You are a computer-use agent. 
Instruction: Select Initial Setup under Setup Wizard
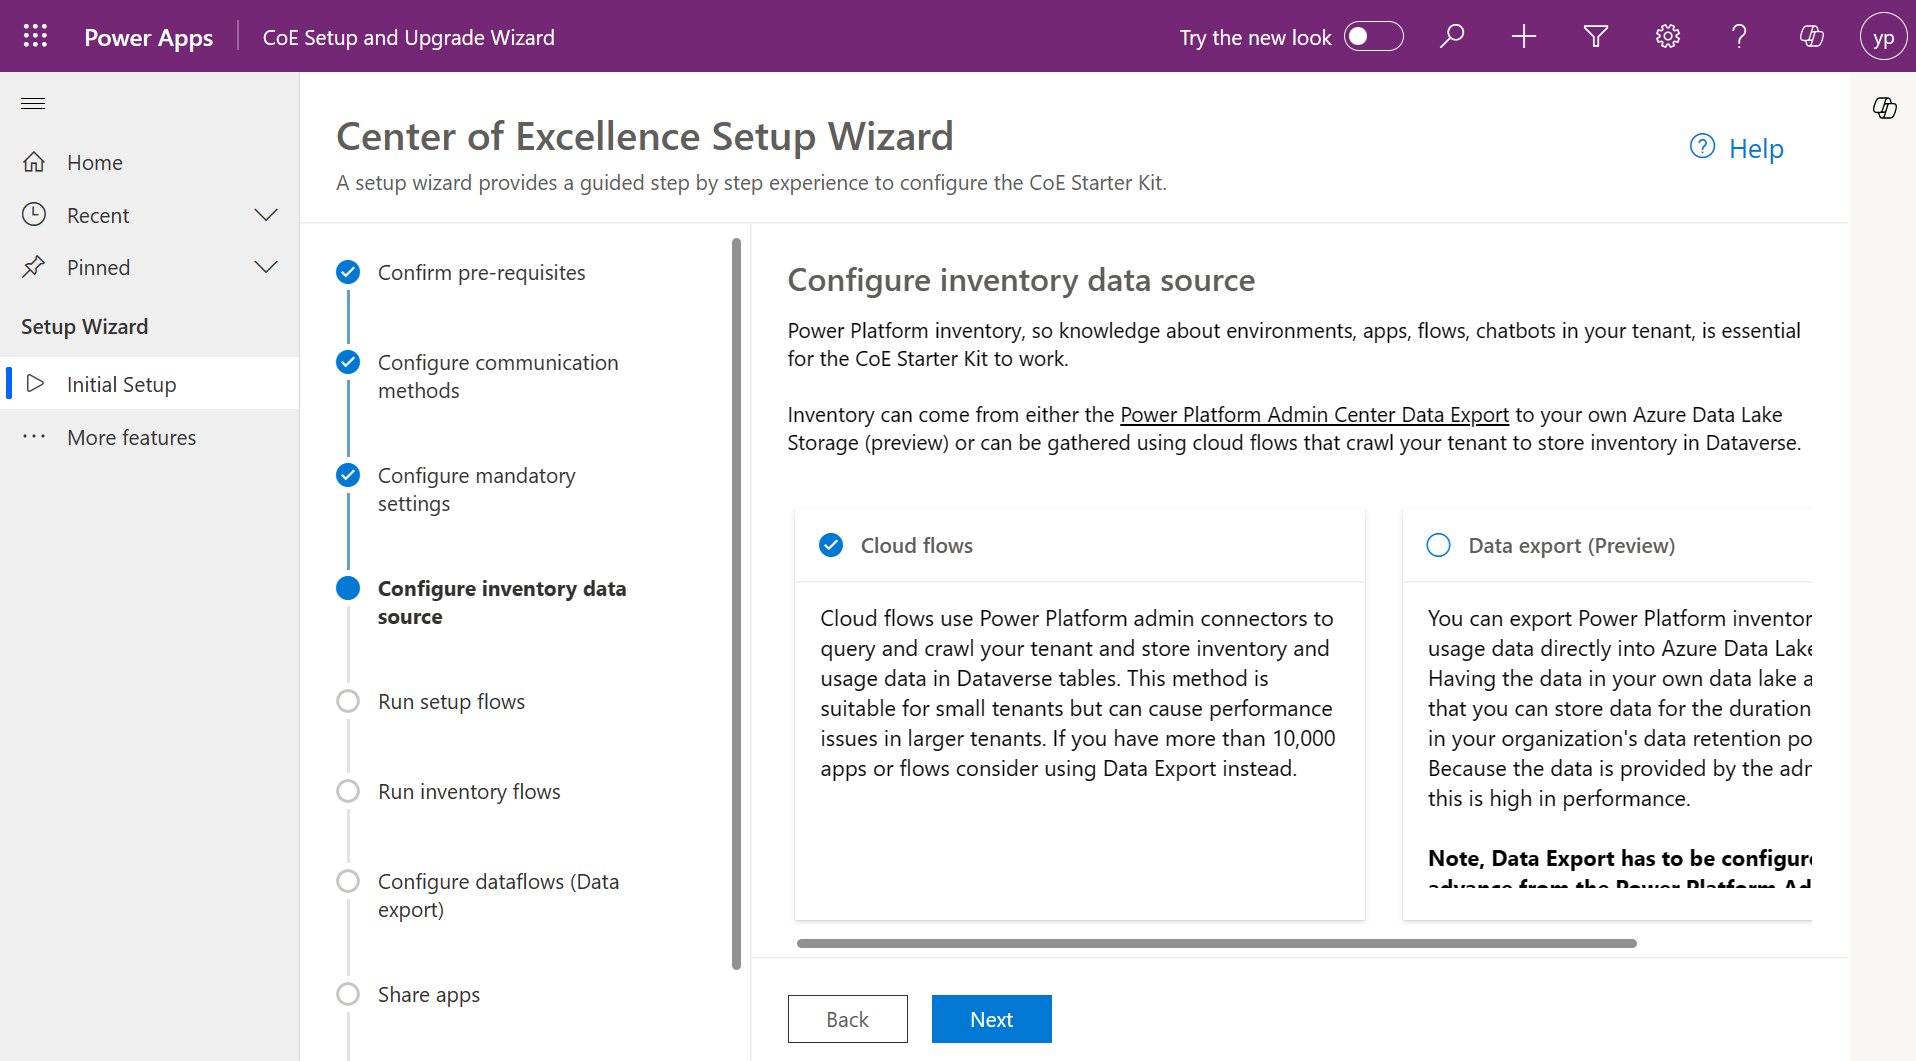(121, 383)
